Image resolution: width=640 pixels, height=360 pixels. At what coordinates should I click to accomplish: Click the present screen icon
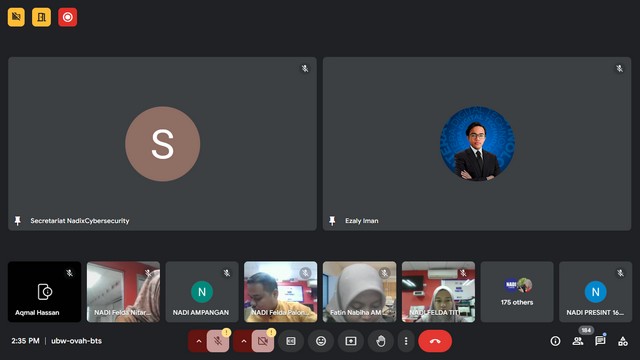pyautogui.click(x=351, y=341)
